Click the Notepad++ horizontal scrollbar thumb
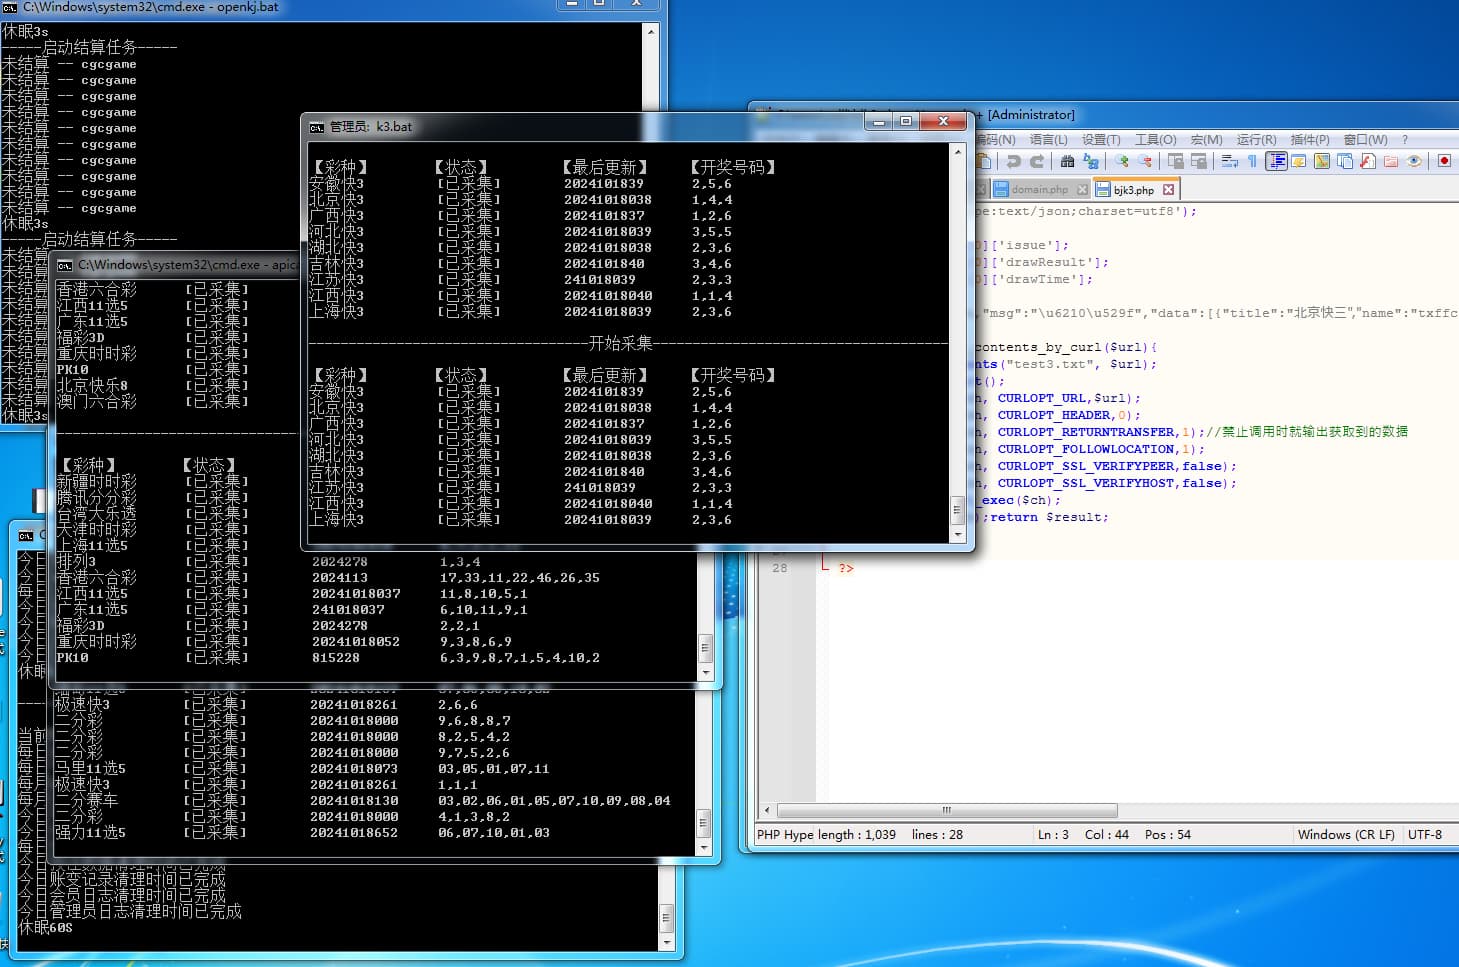 [x=946, y=810]
